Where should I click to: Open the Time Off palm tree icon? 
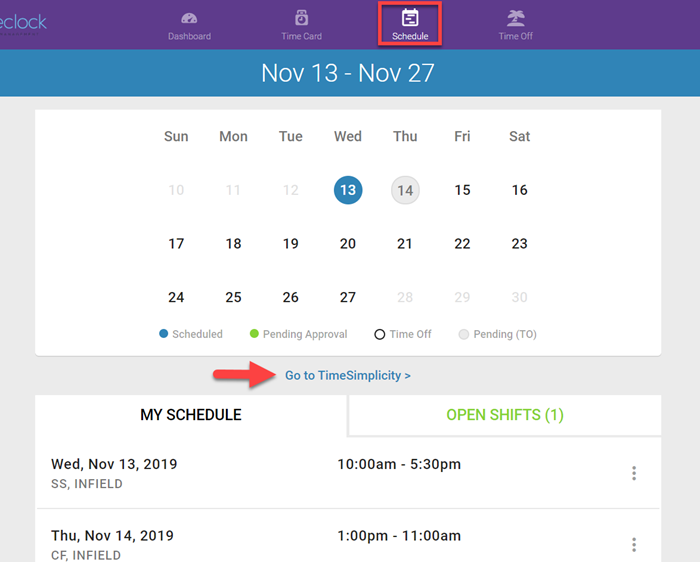tap(516, 18)
